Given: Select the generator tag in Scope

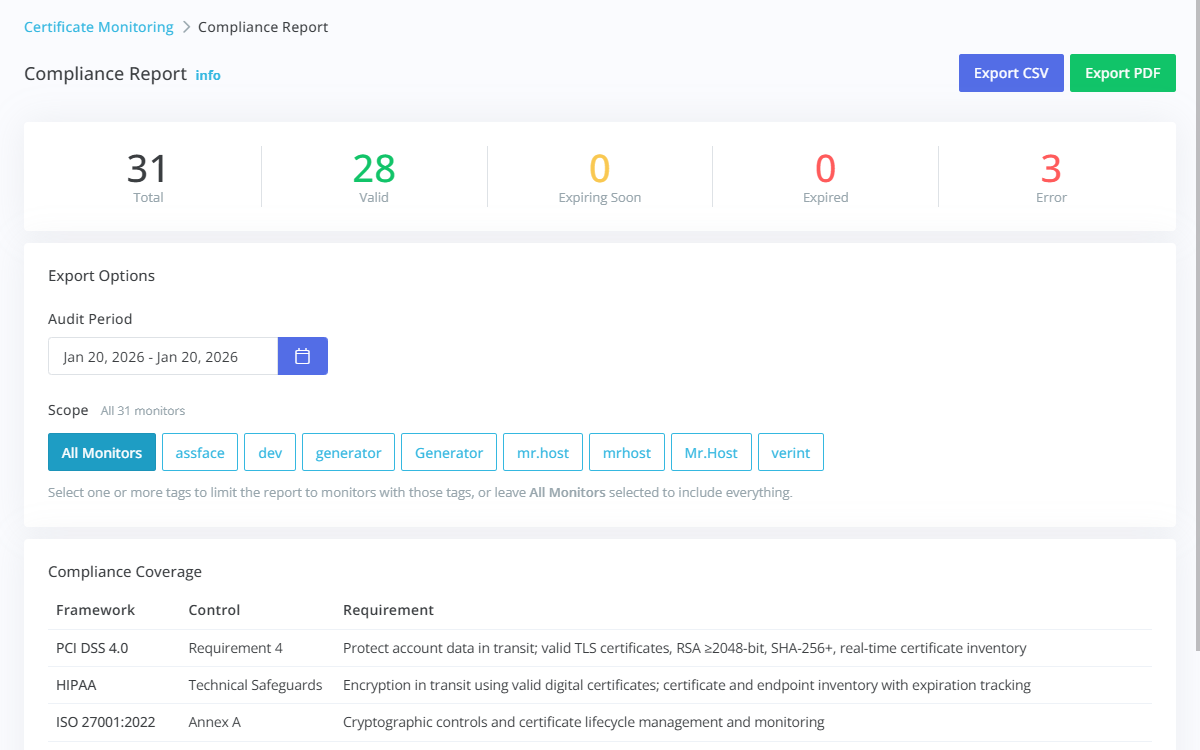Looking at the screenshot, I should [x=348, y=452].
